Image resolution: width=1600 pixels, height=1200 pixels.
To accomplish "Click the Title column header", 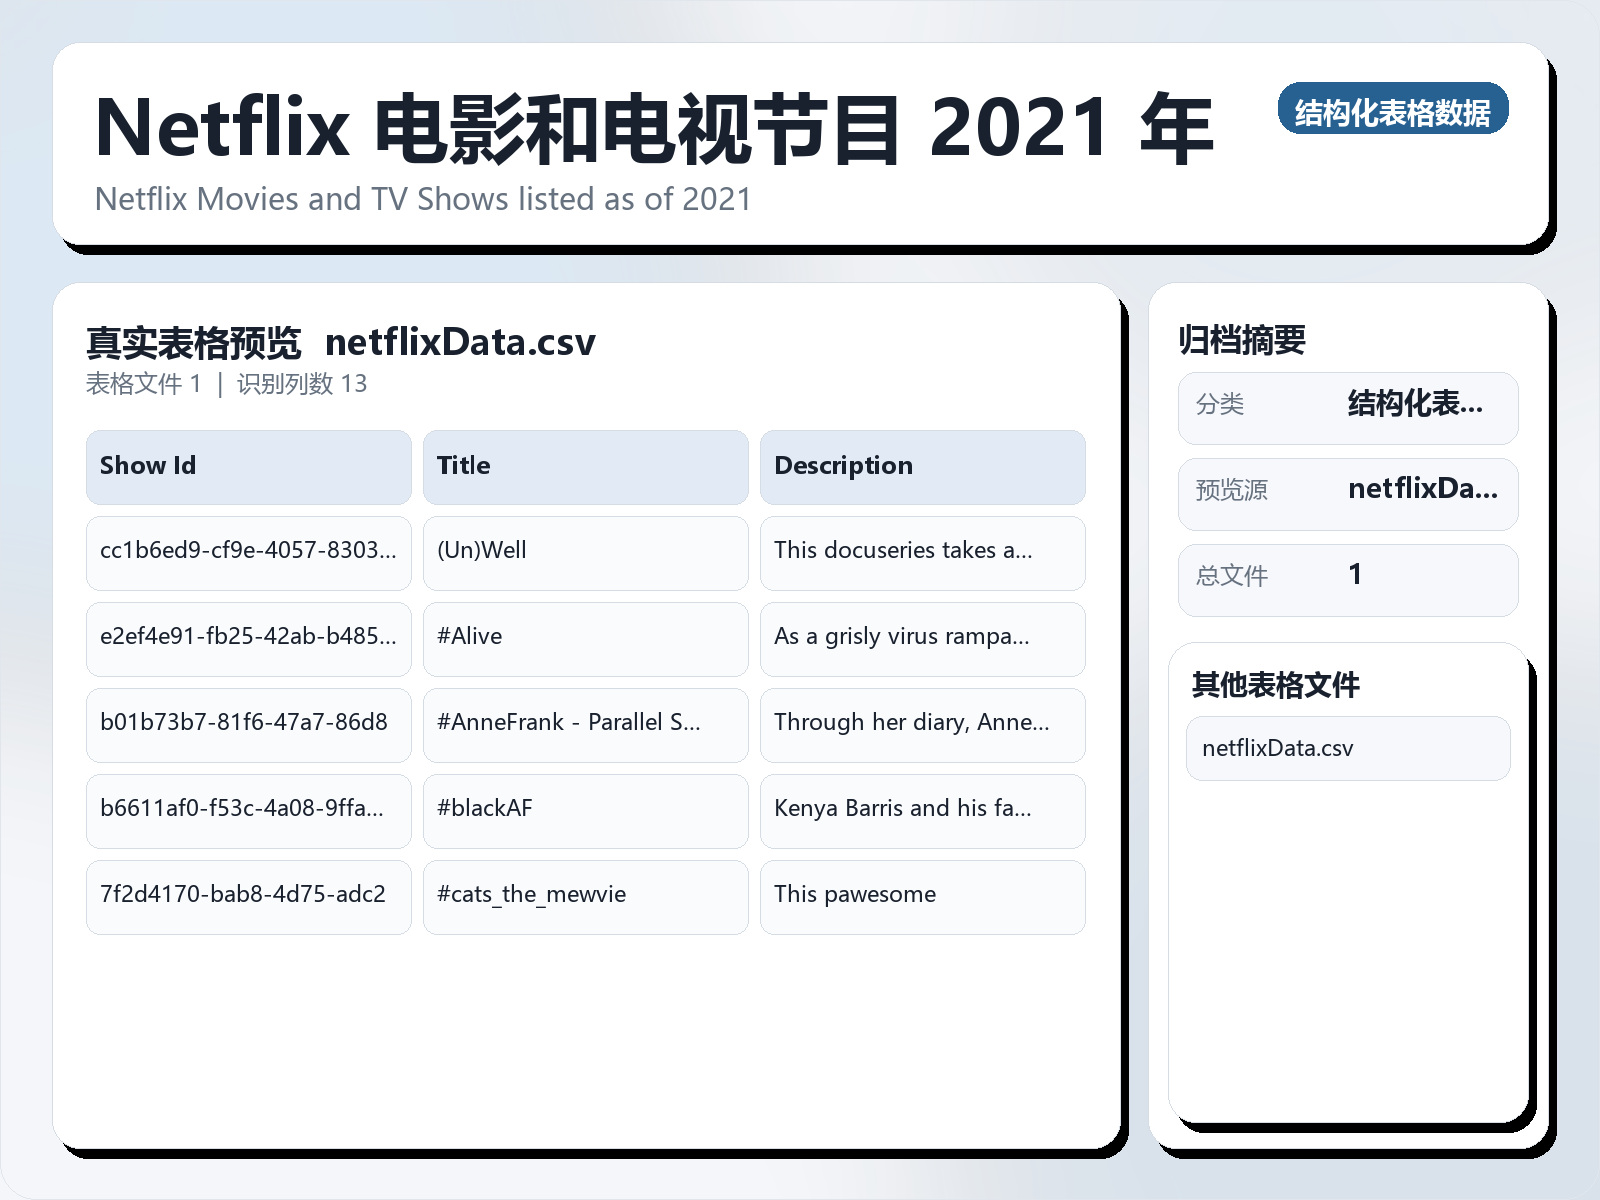I will point(585,466).
